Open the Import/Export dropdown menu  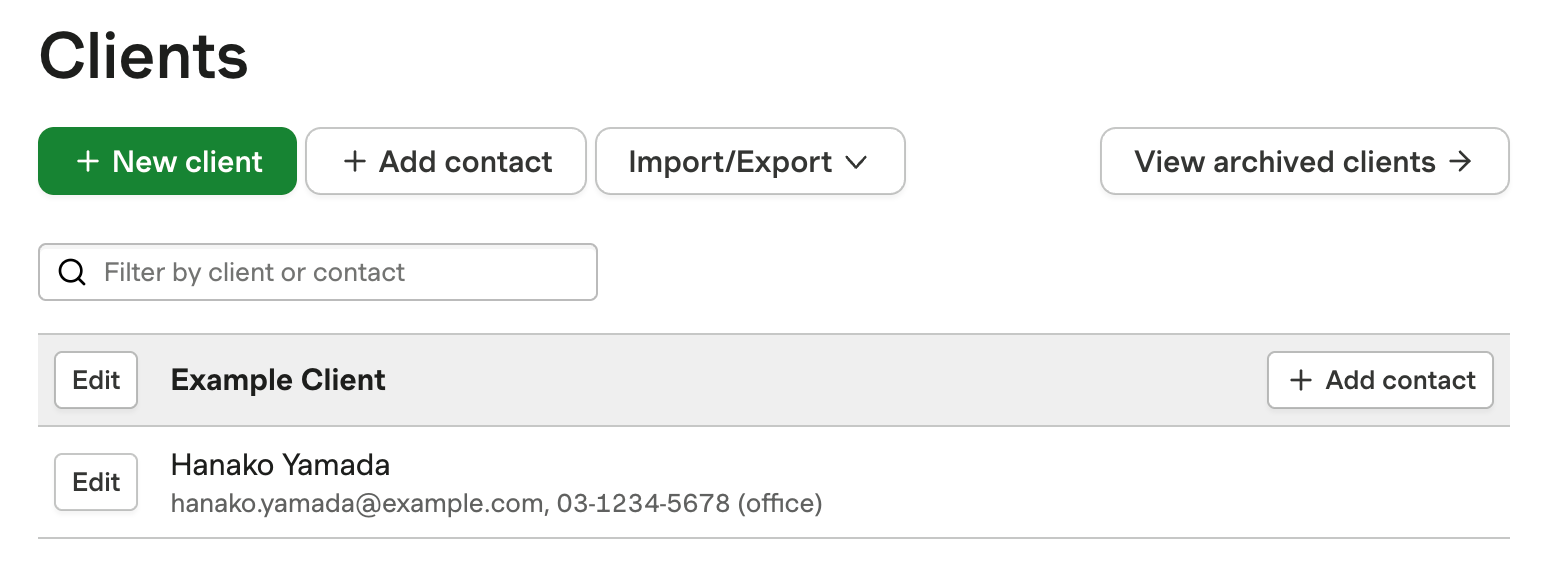tap(749, 162)
